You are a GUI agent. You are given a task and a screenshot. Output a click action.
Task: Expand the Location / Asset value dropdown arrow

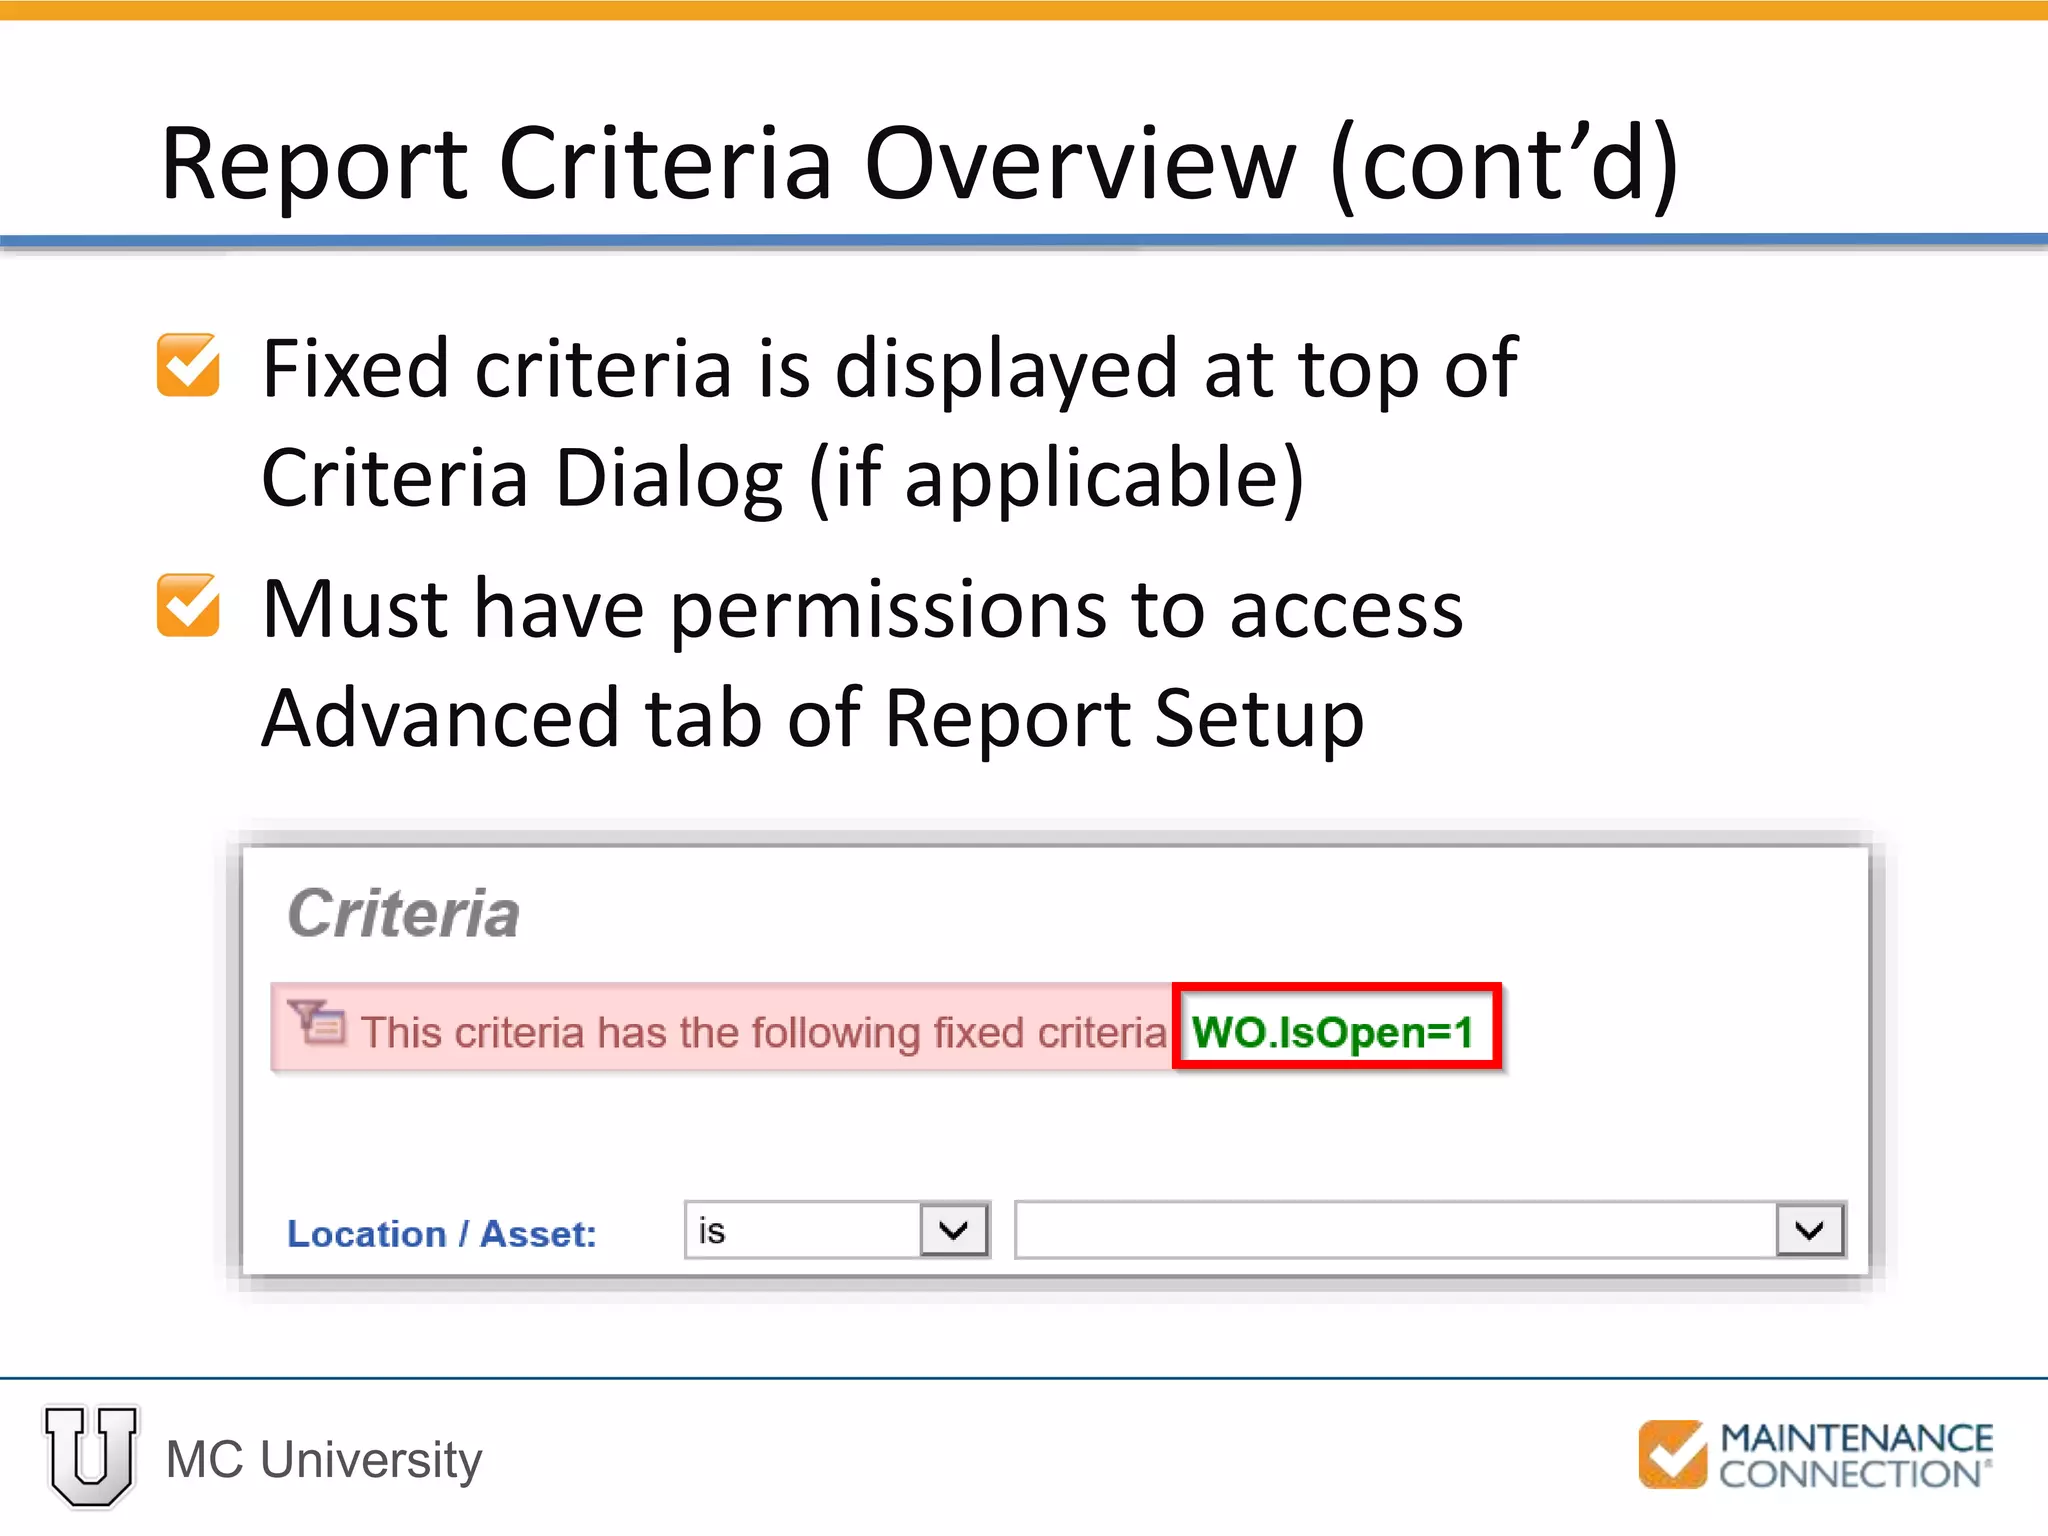(x=1810, y=1230)
